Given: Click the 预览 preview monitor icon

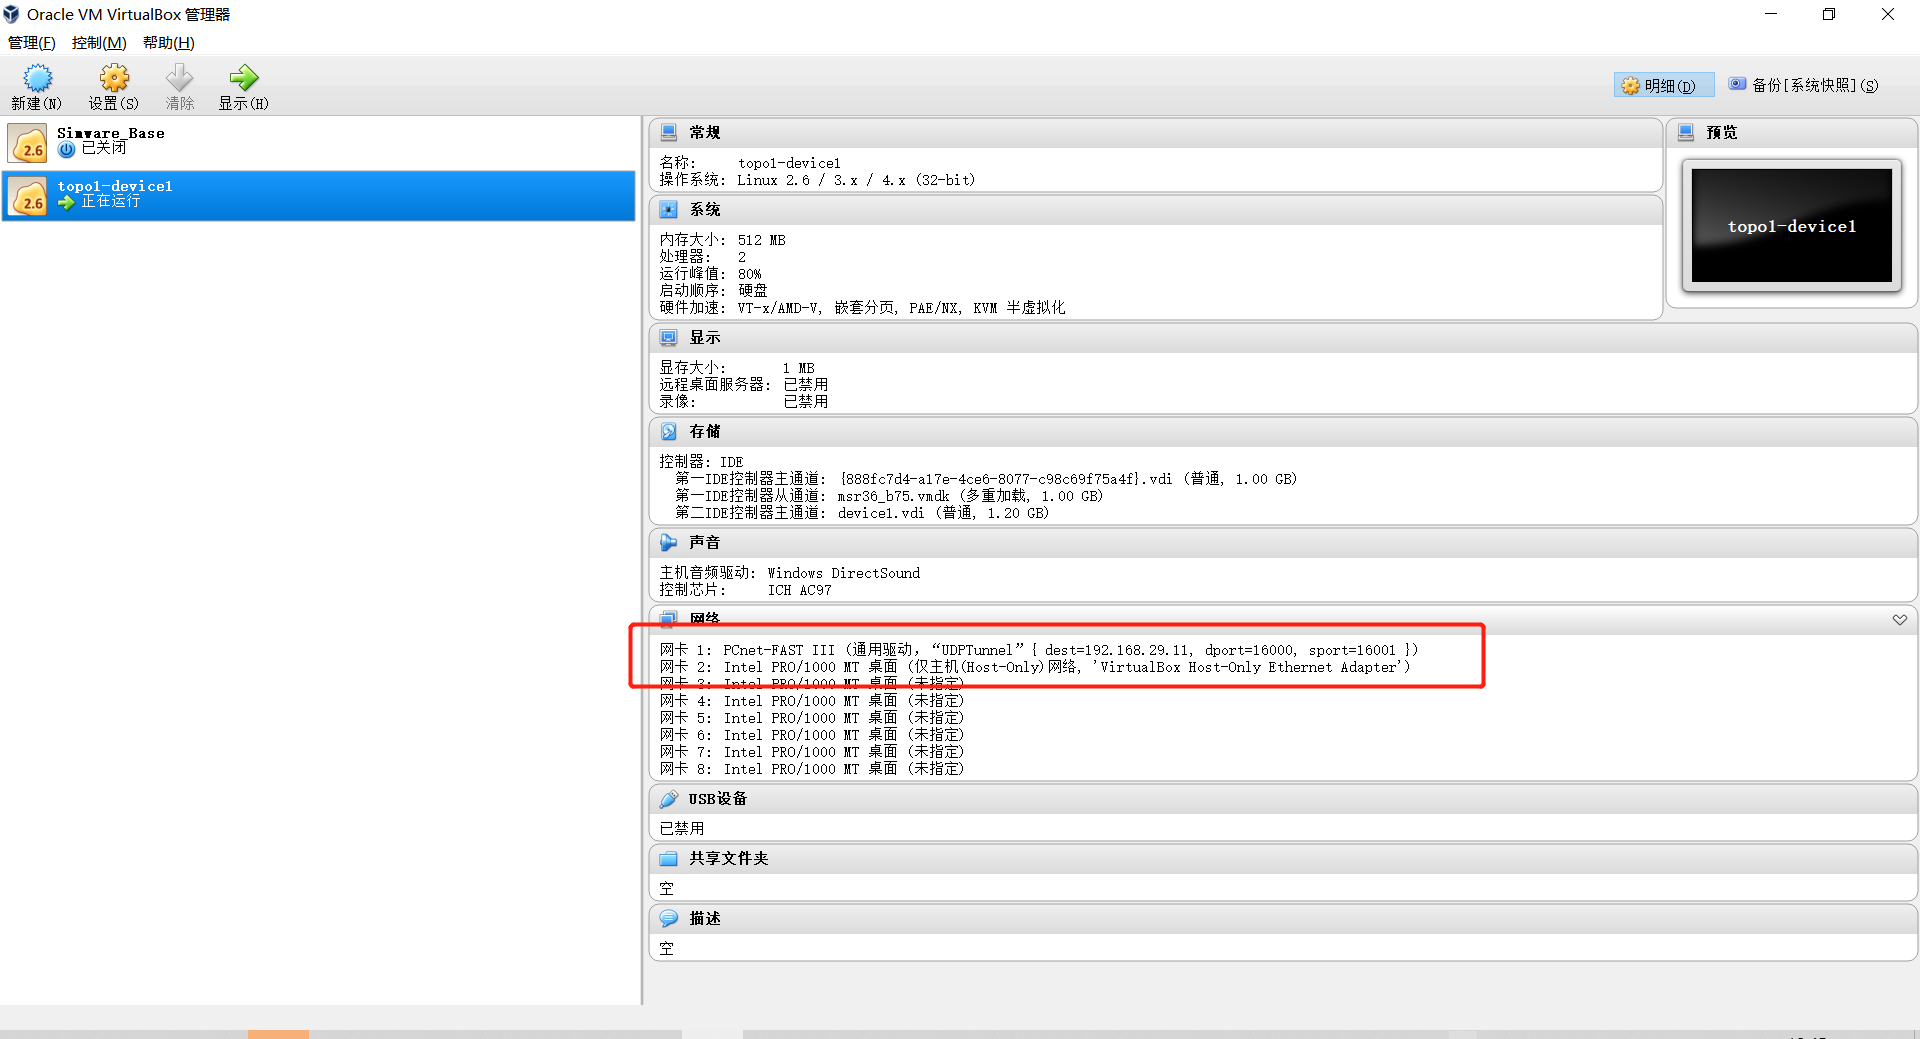Looking at the screenshot, I should (x=1686, y=132).
